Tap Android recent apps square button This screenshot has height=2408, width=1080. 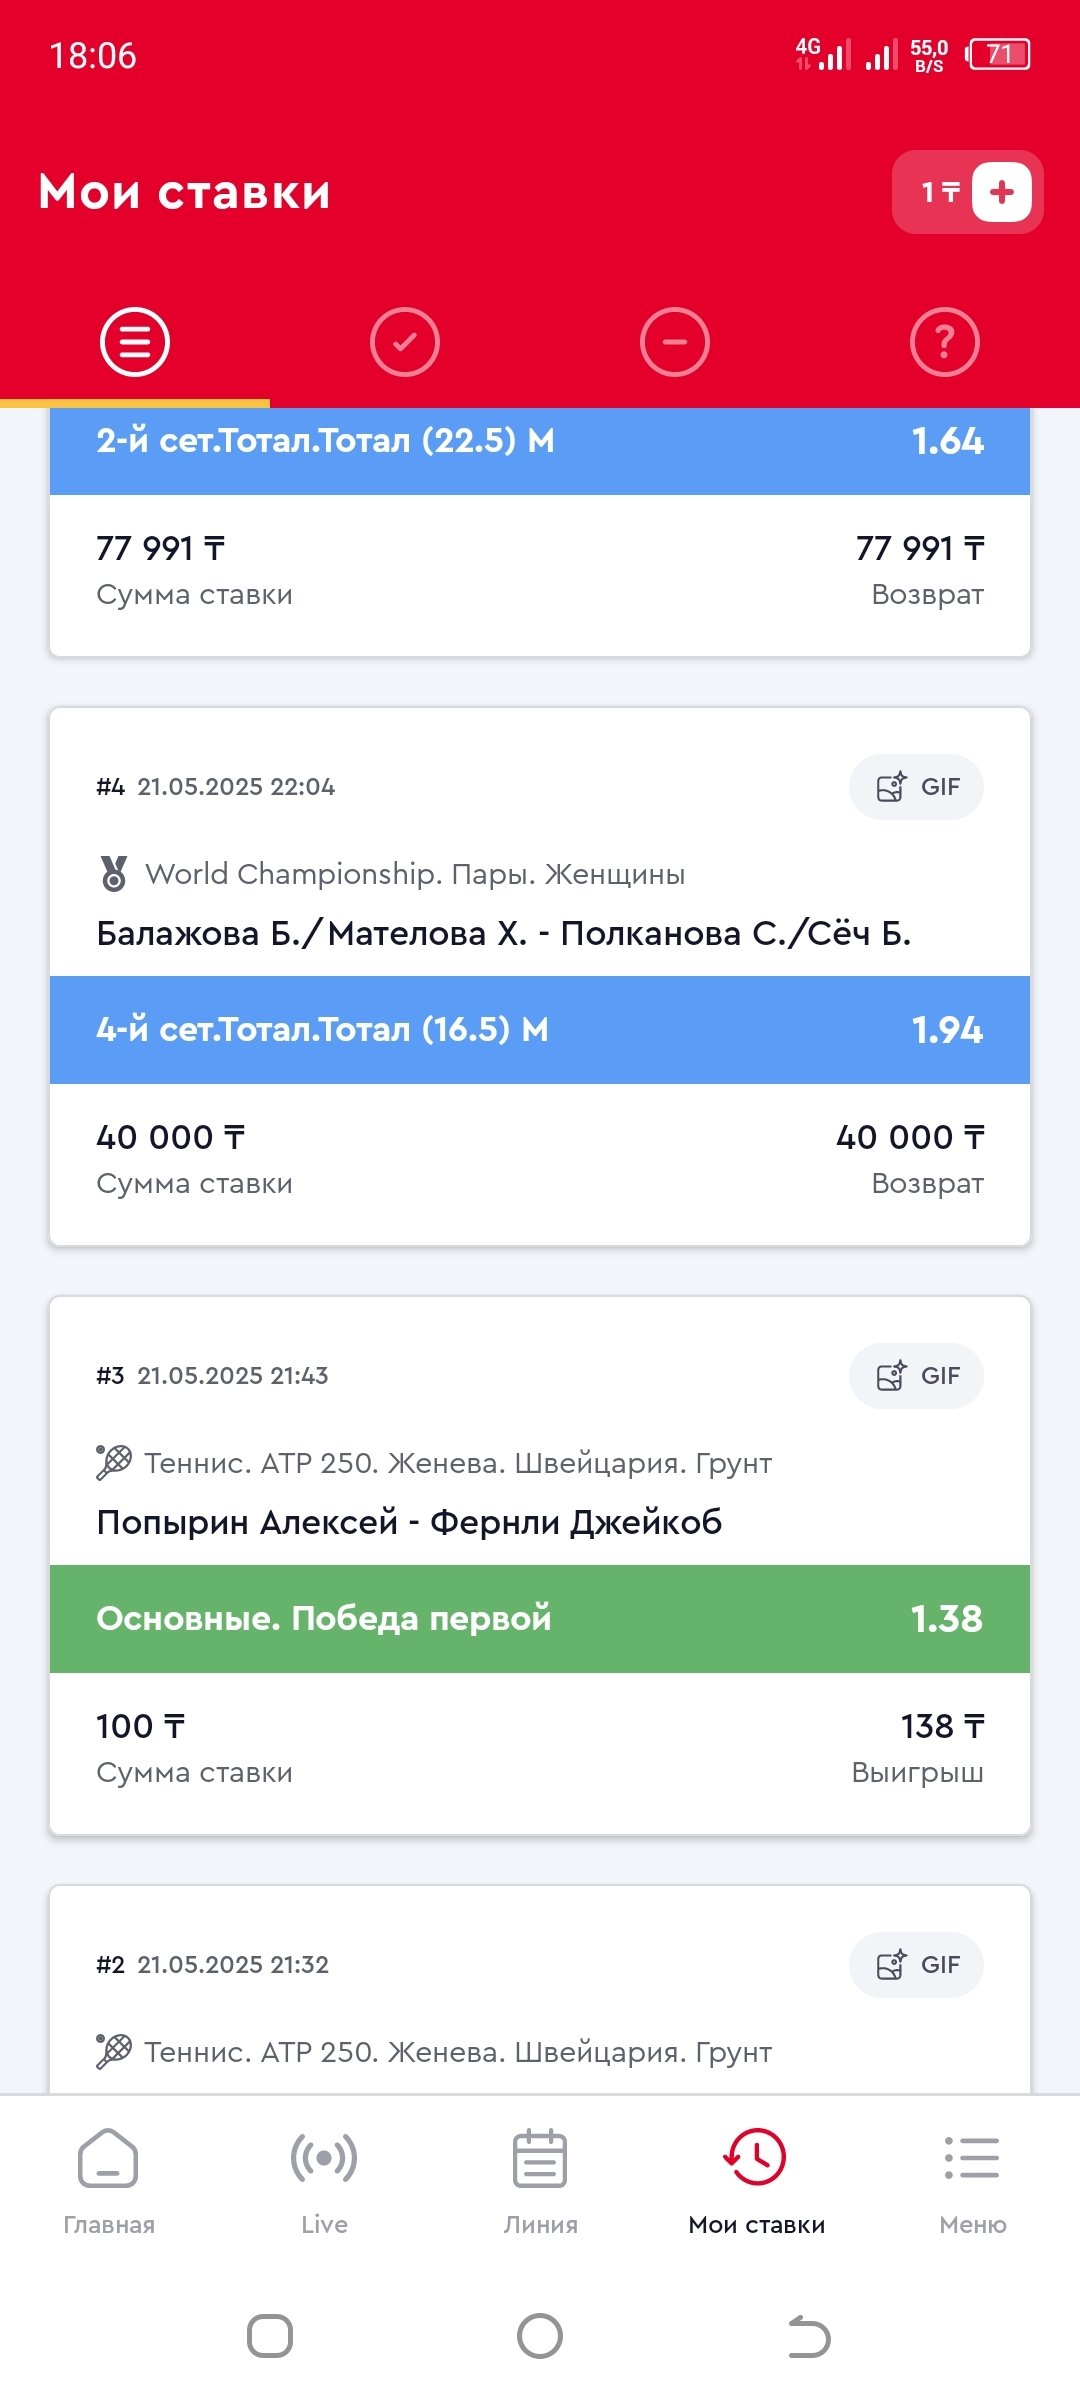tap(270, 2337)
